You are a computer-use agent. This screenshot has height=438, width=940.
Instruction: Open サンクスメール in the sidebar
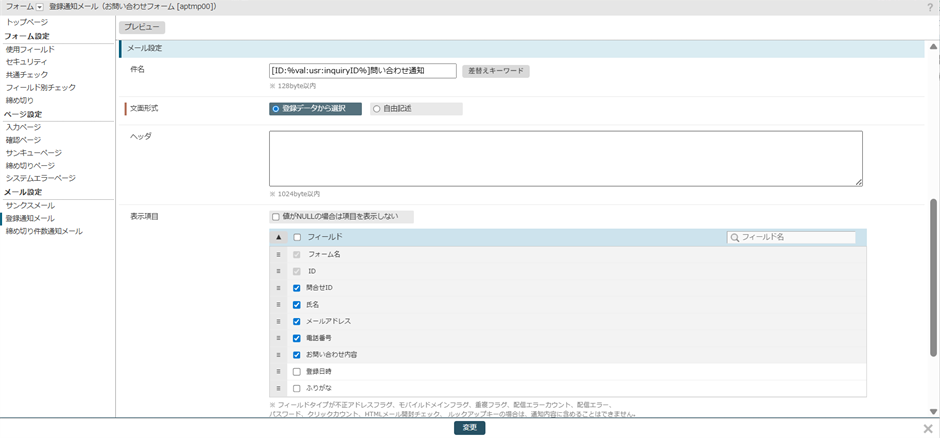point(30,206)
